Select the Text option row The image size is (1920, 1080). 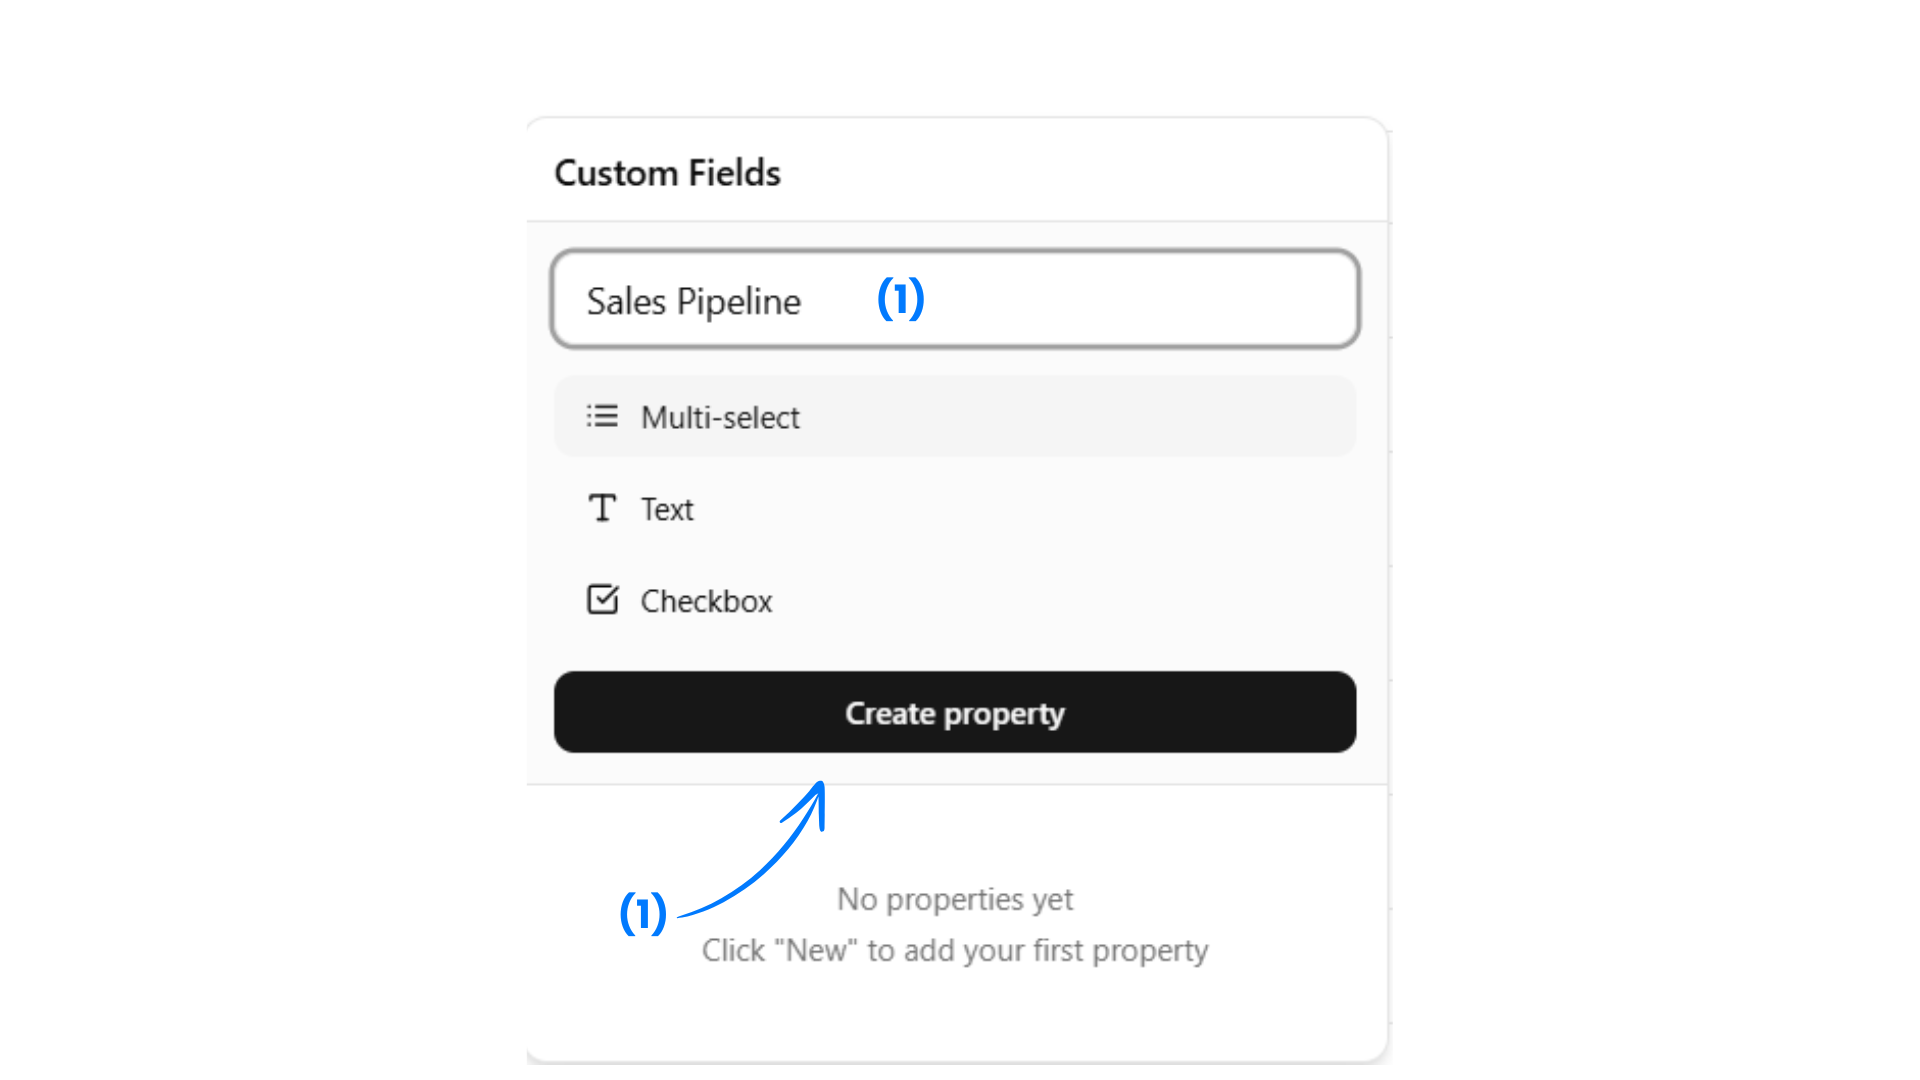coord(955,509)
